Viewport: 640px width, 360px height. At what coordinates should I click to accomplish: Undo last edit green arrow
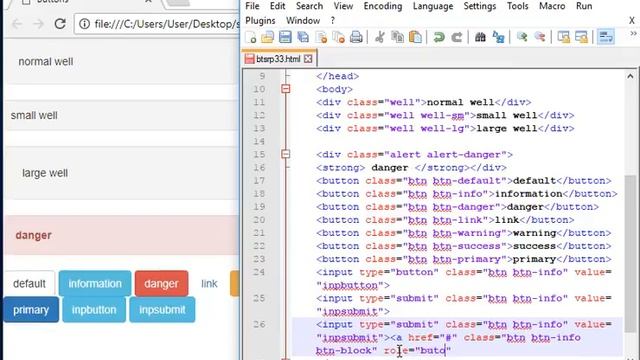coord(439,38)
